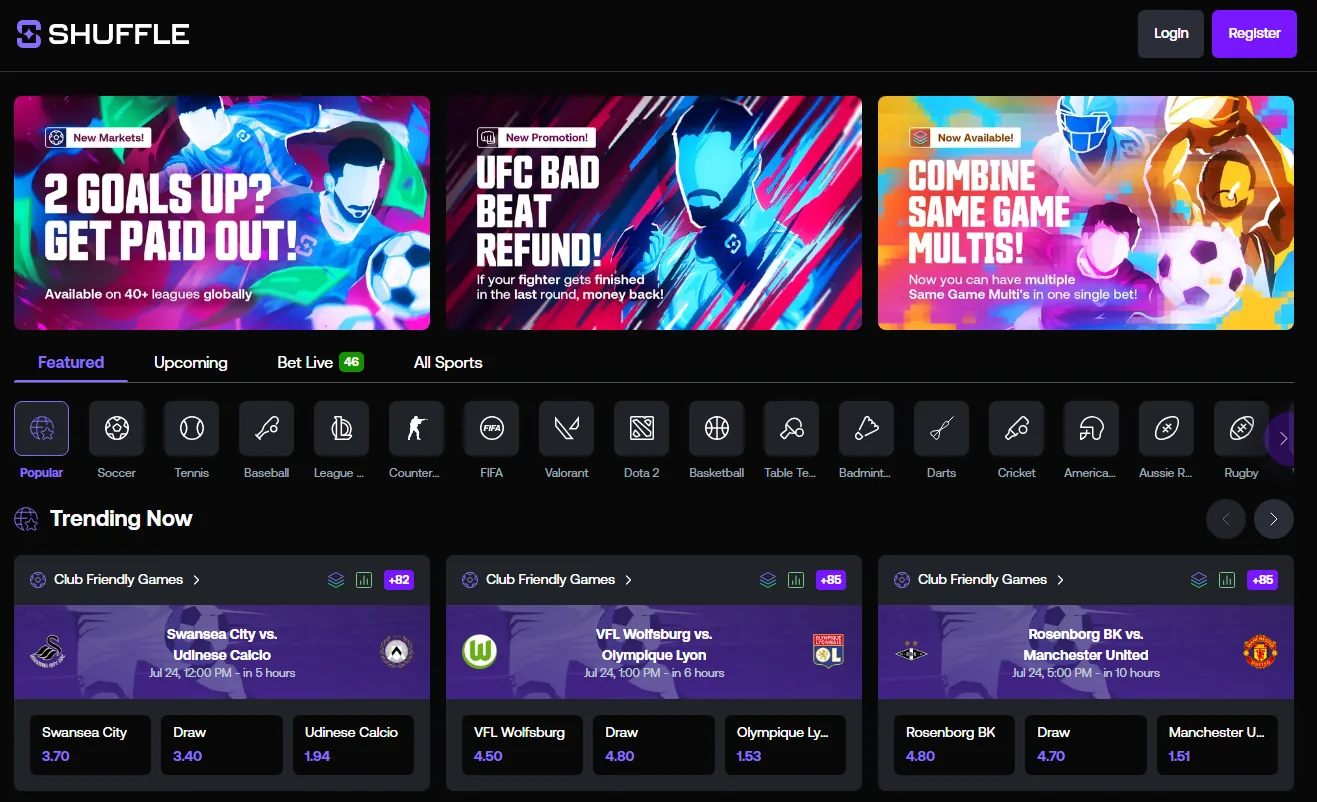Bet on VFL Wolfsburg at 4.50
Screen dimensions: 1317x802
coord(522,745)
